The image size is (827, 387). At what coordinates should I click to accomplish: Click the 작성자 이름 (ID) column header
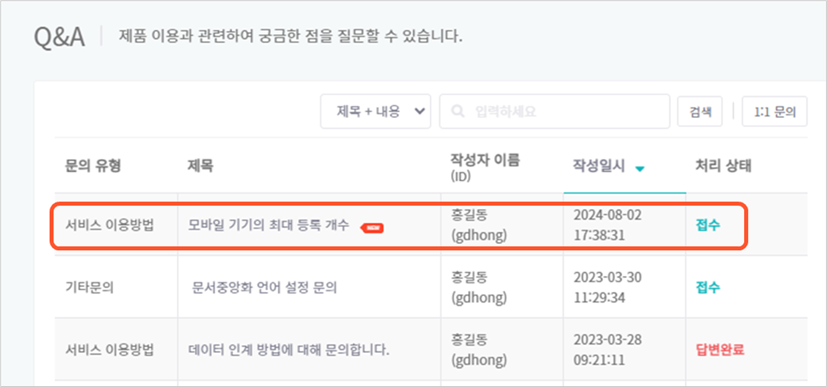[x=485, y=167]
